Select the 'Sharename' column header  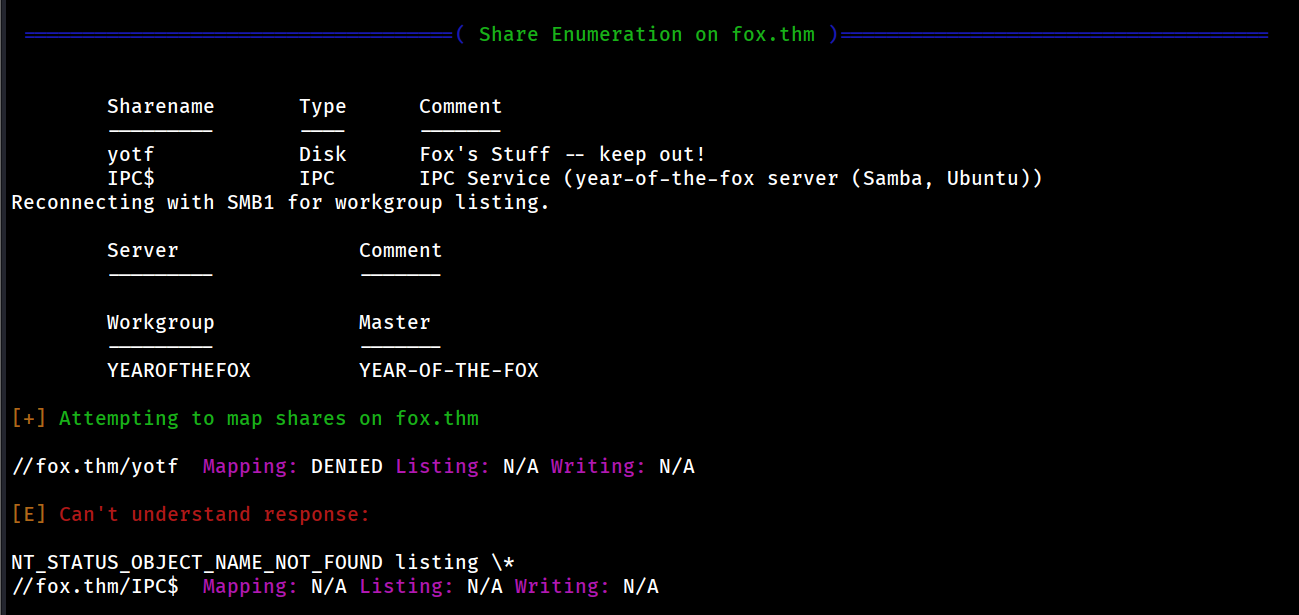(x=160, y=107)
